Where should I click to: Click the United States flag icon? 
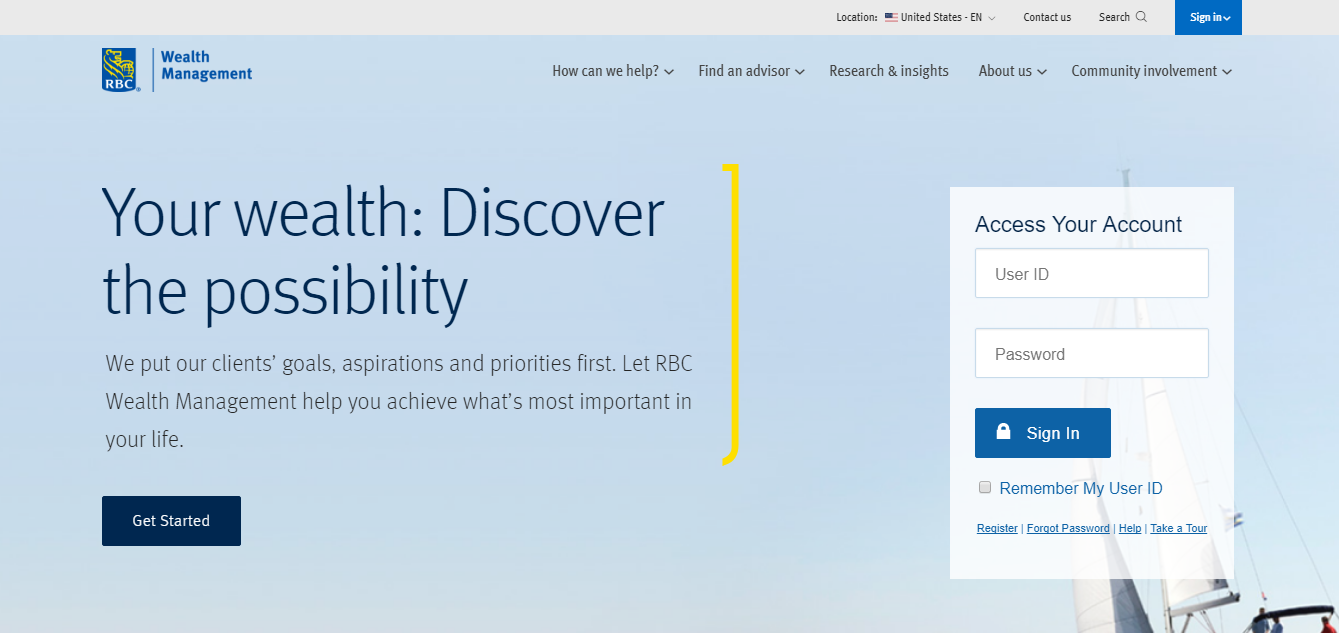(891, 17)
